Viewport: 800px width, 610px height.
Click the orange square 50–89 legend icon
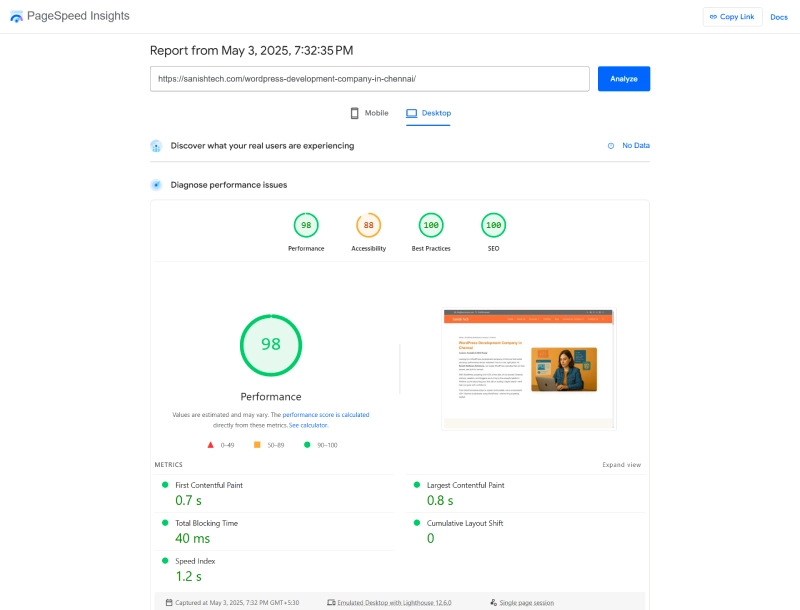coord(257,445)
